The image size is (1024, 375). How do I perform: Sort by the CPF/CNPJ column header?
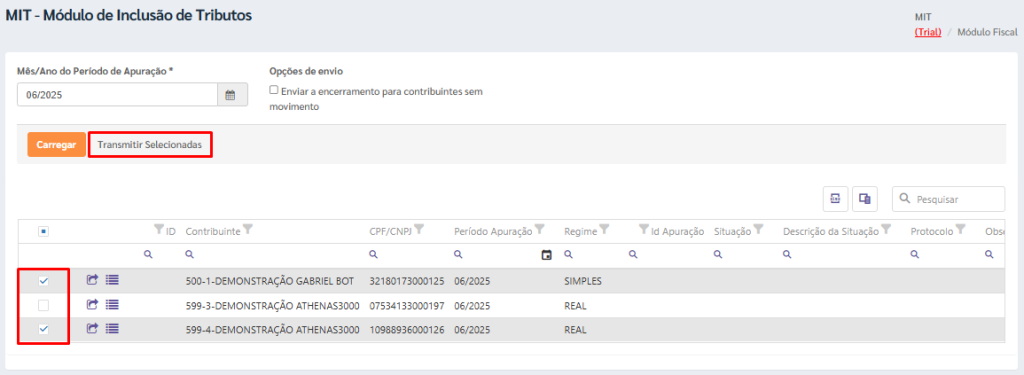pos(391,231)
